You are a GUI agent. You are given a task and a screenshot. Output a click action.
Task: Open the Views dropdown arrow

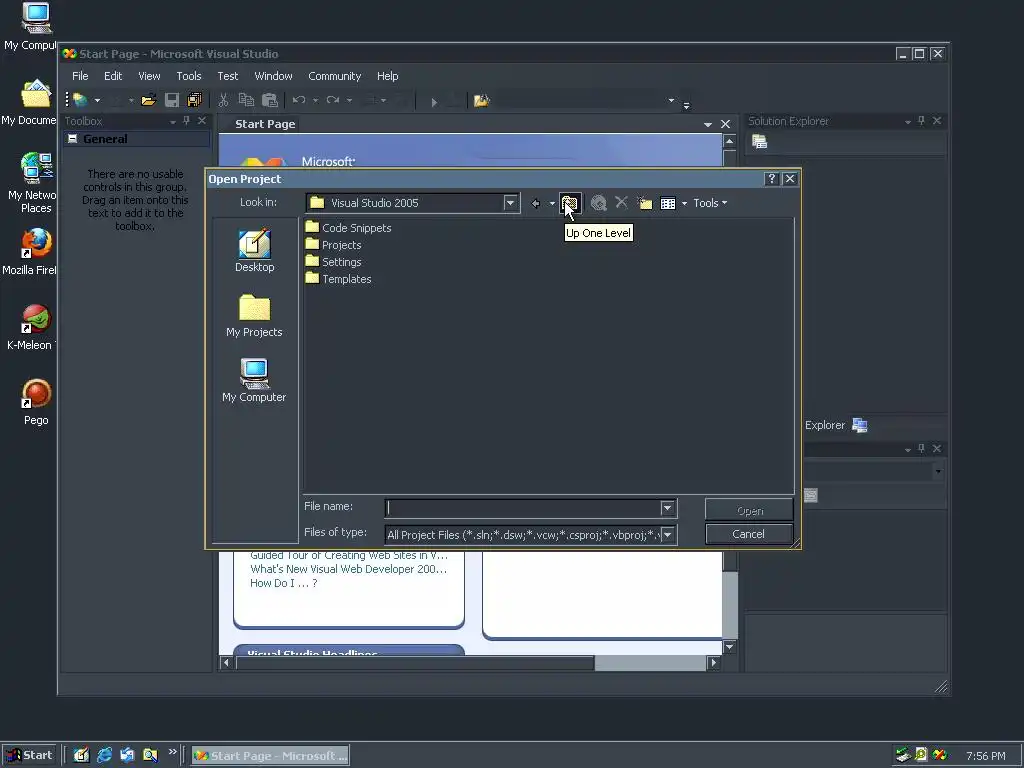pos(684,203)
